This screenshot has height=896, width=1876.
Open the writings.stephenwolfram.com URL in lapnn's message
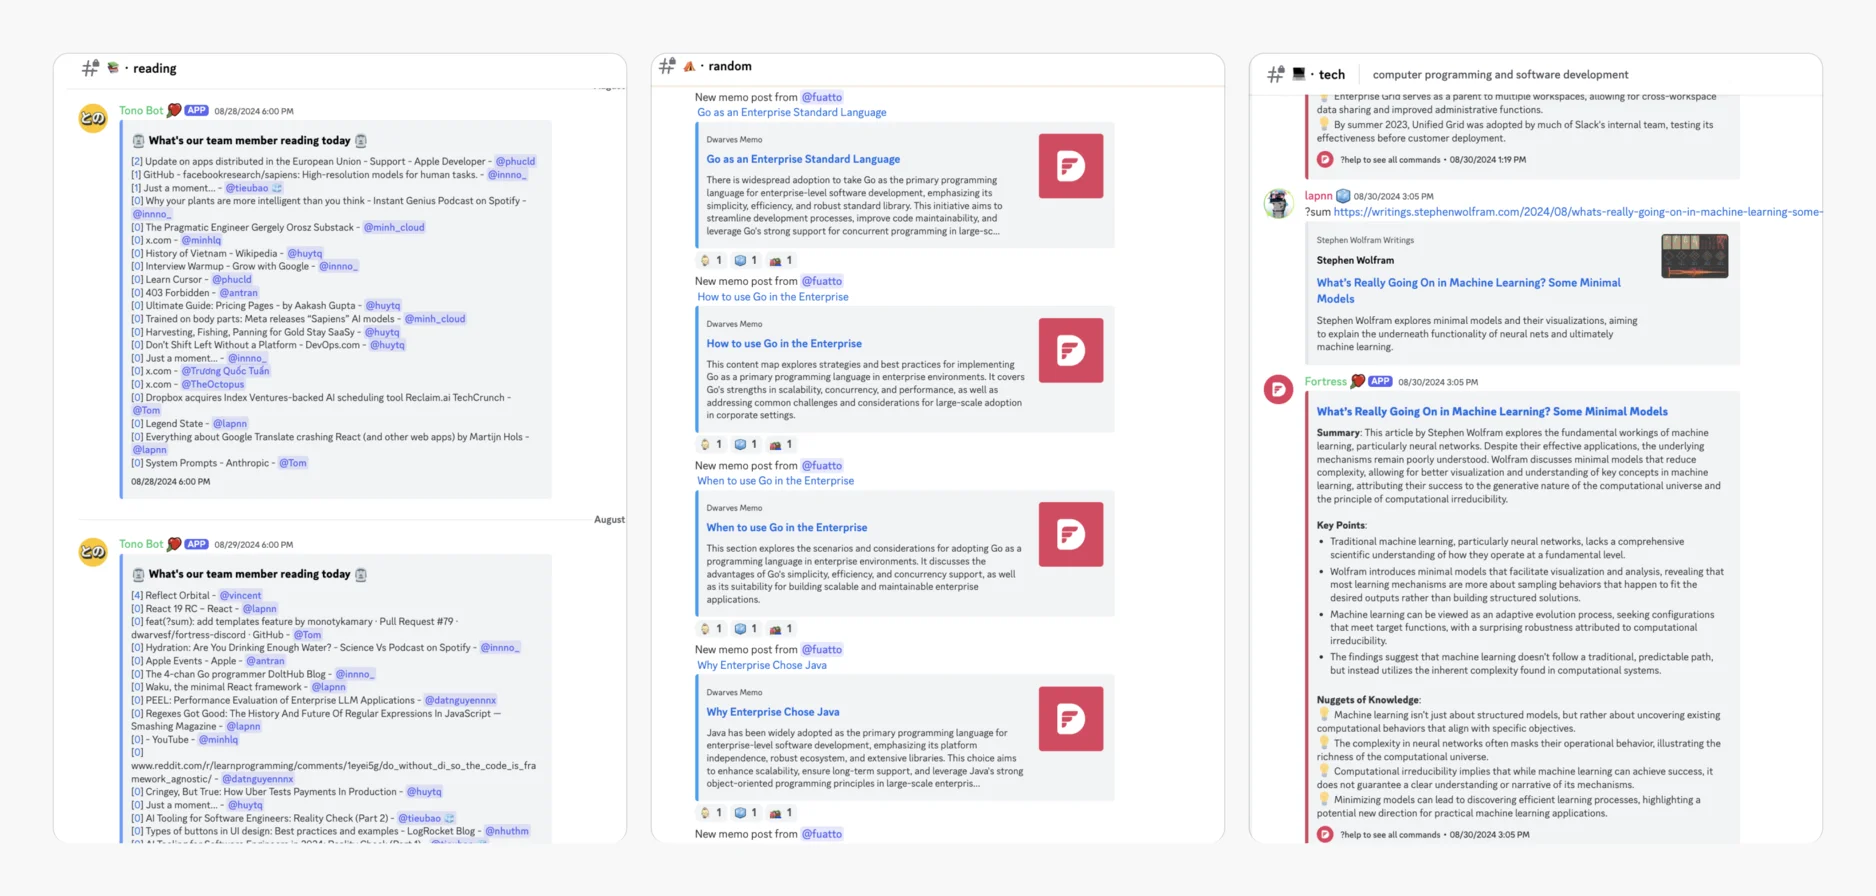coord(1577,212)
